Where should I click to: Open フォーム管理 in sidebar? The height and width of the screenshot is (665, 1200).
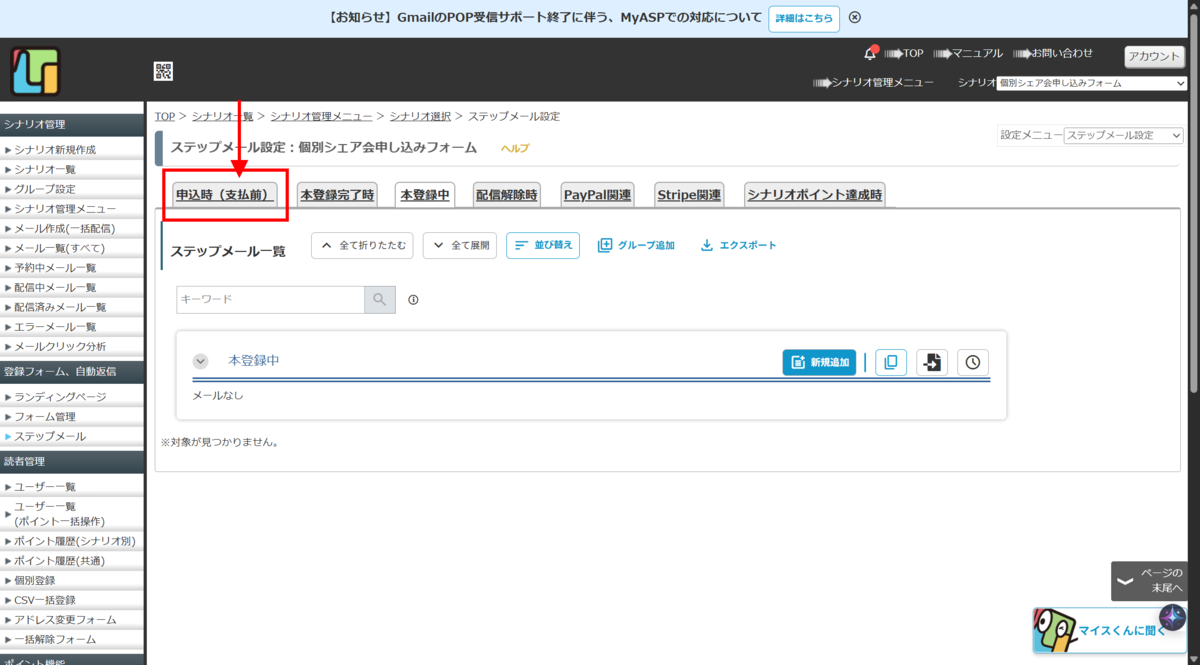click(x=45, y=417)
